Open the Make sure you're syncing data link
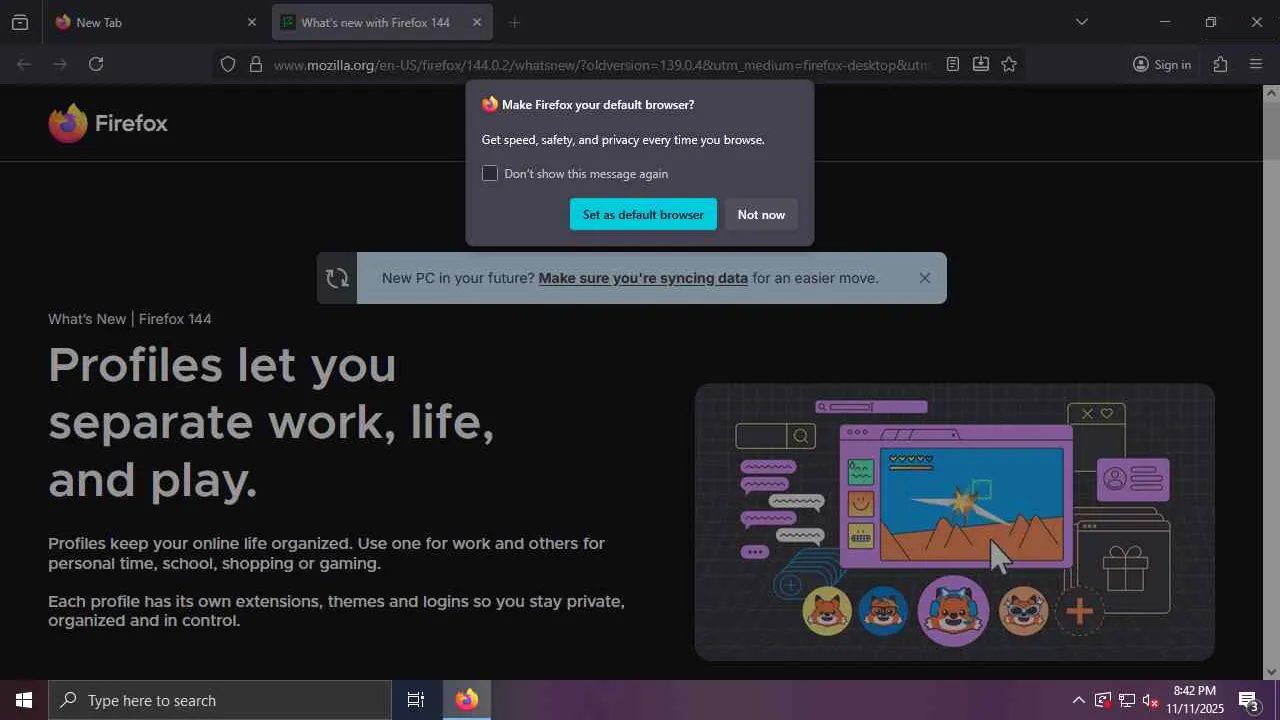The image size is (1280, 720). 643,278
